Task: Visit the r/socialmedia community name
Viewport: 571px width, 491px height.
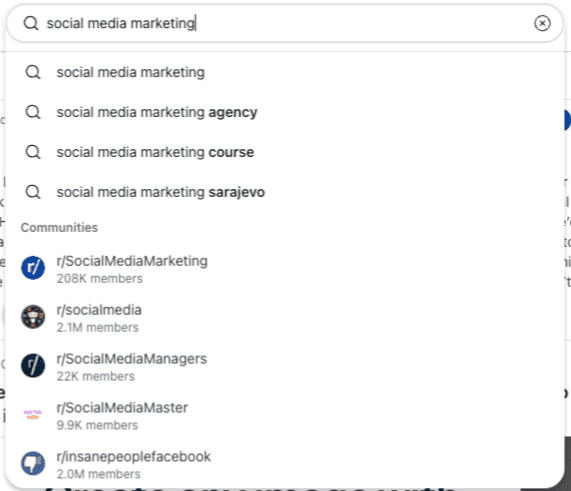Action: tap(99, 310)
